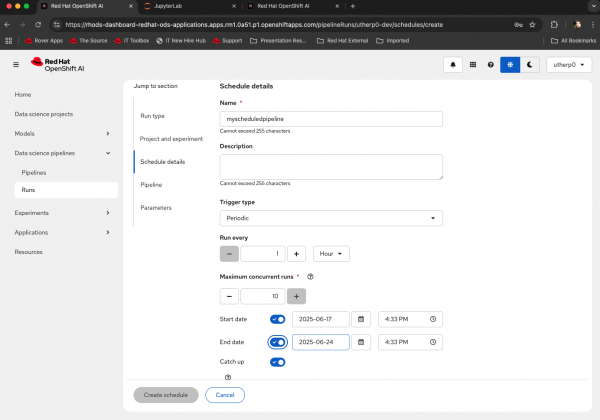Click the help question mark icon
The height and width of the screenshot is (420, 600).
[490, 64]
